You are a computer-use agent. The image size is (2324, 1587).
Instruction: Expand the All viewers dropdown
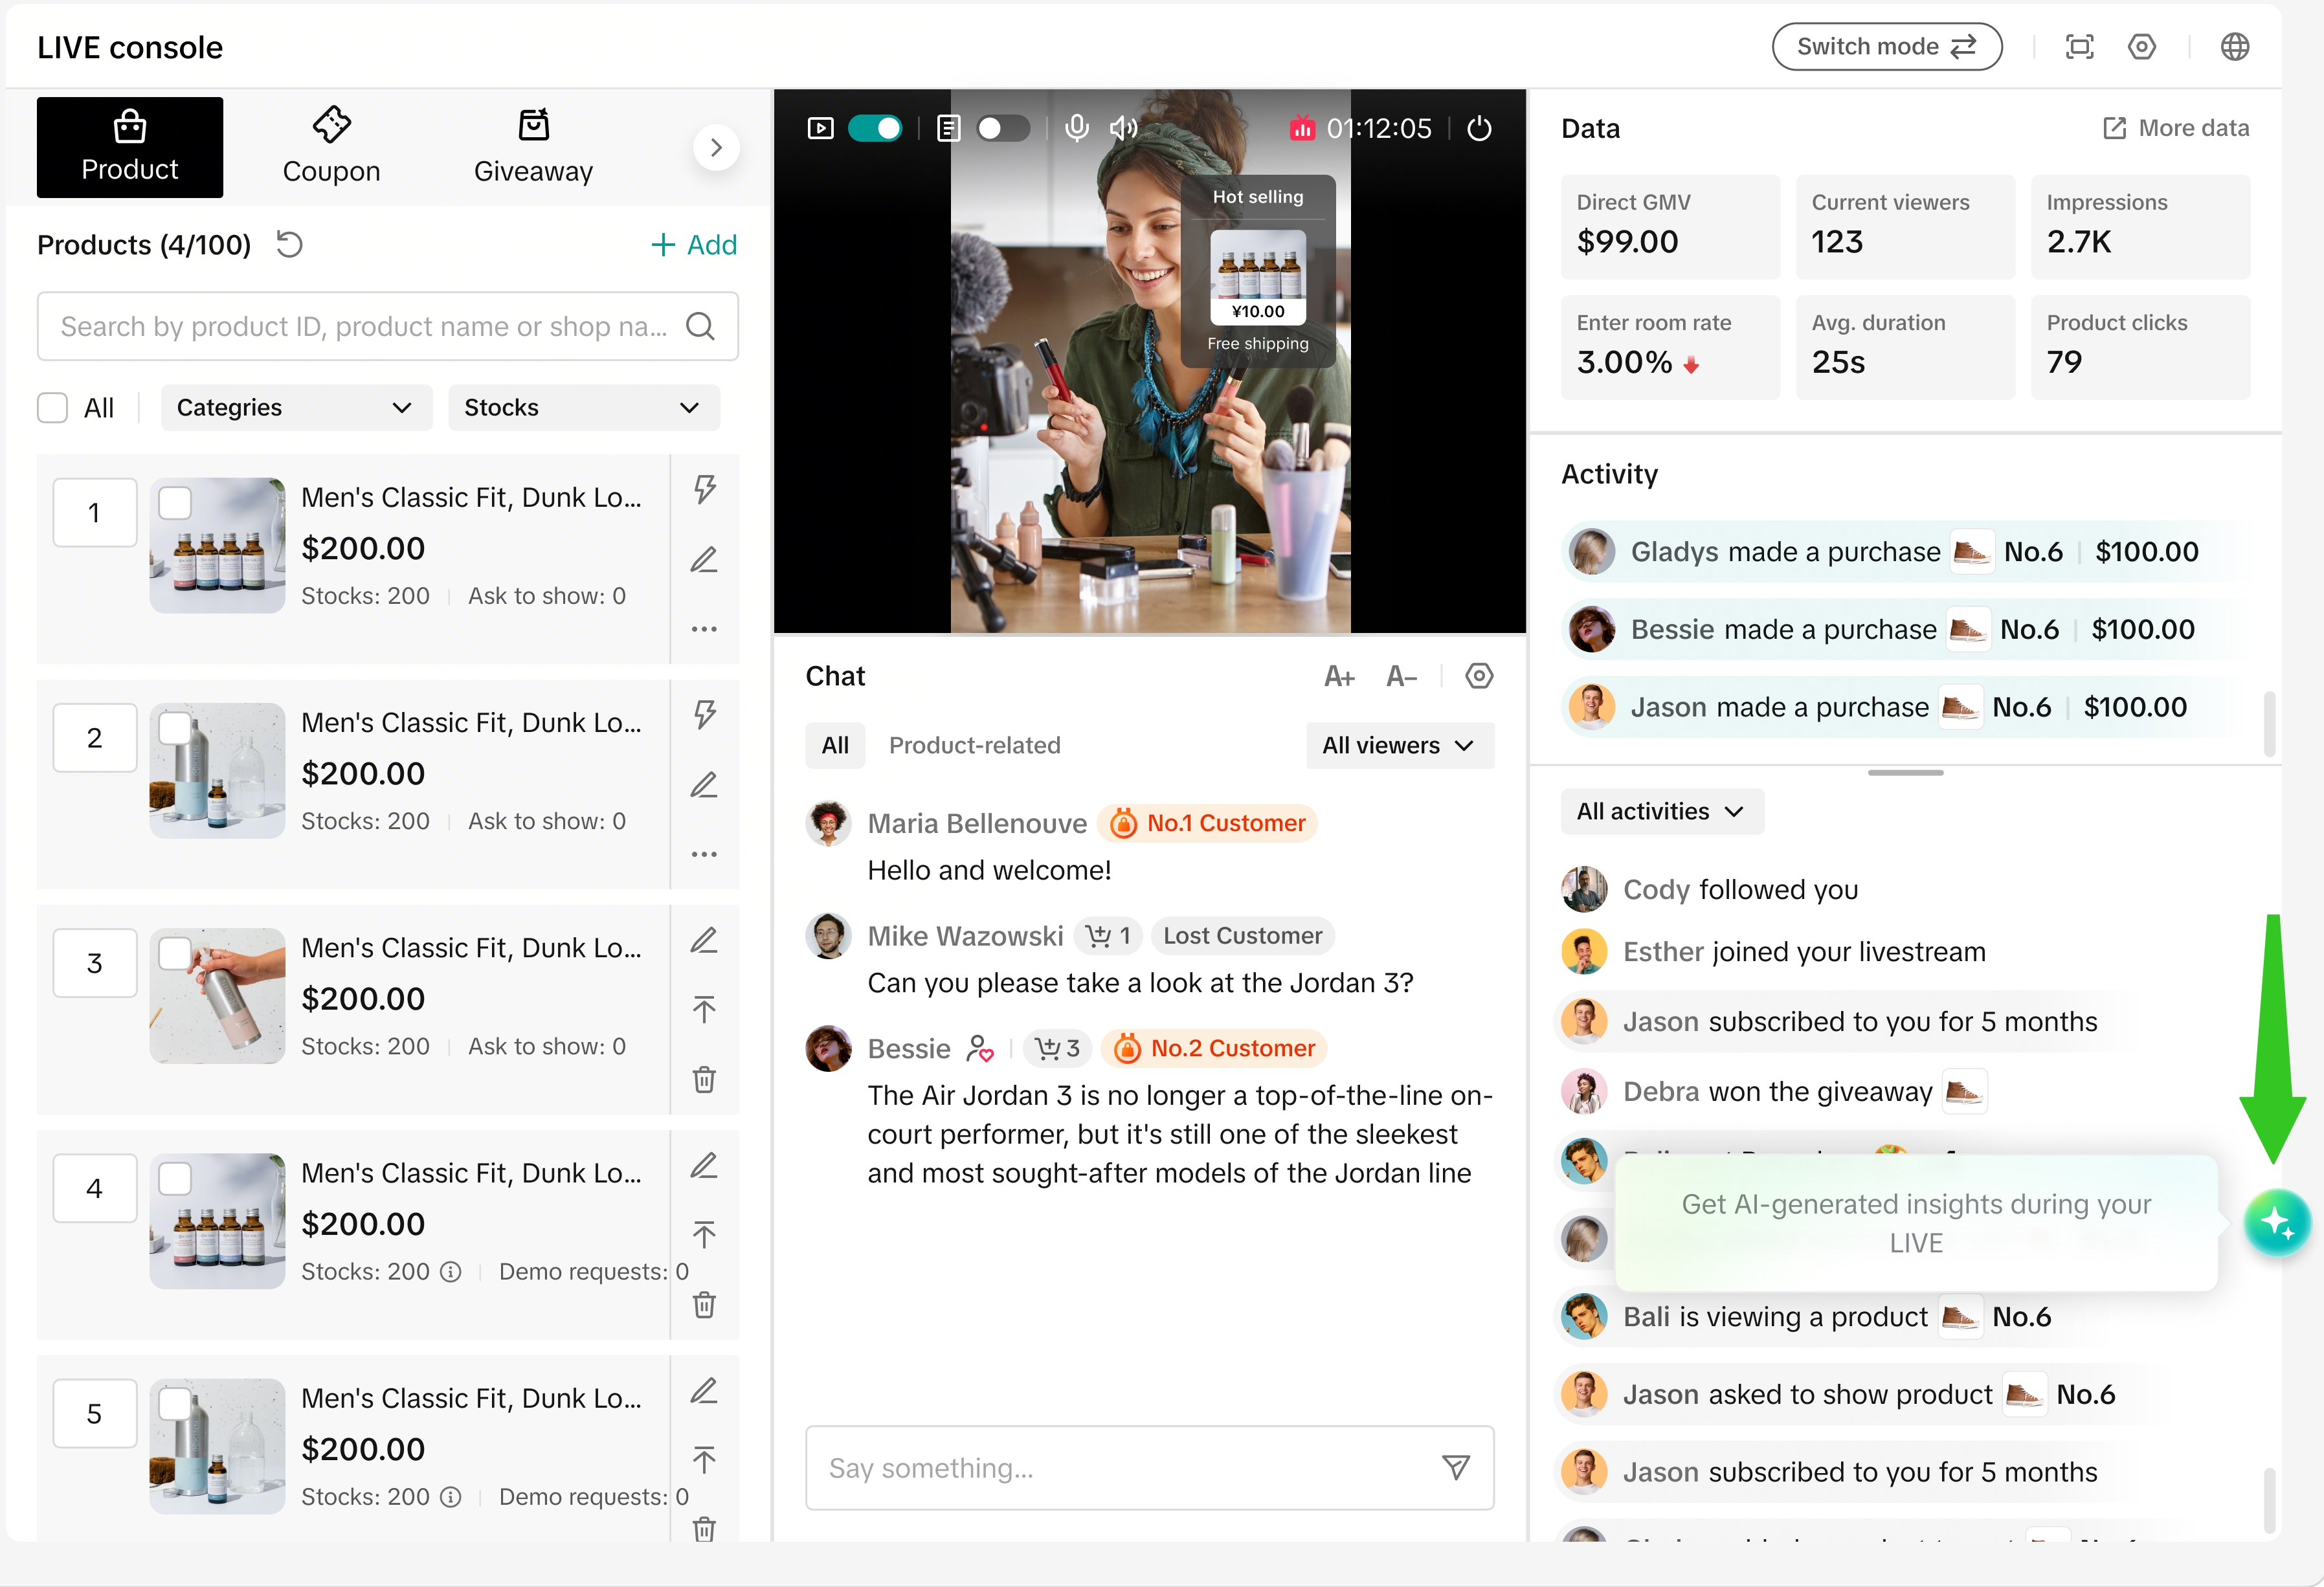coord(1400,746)
